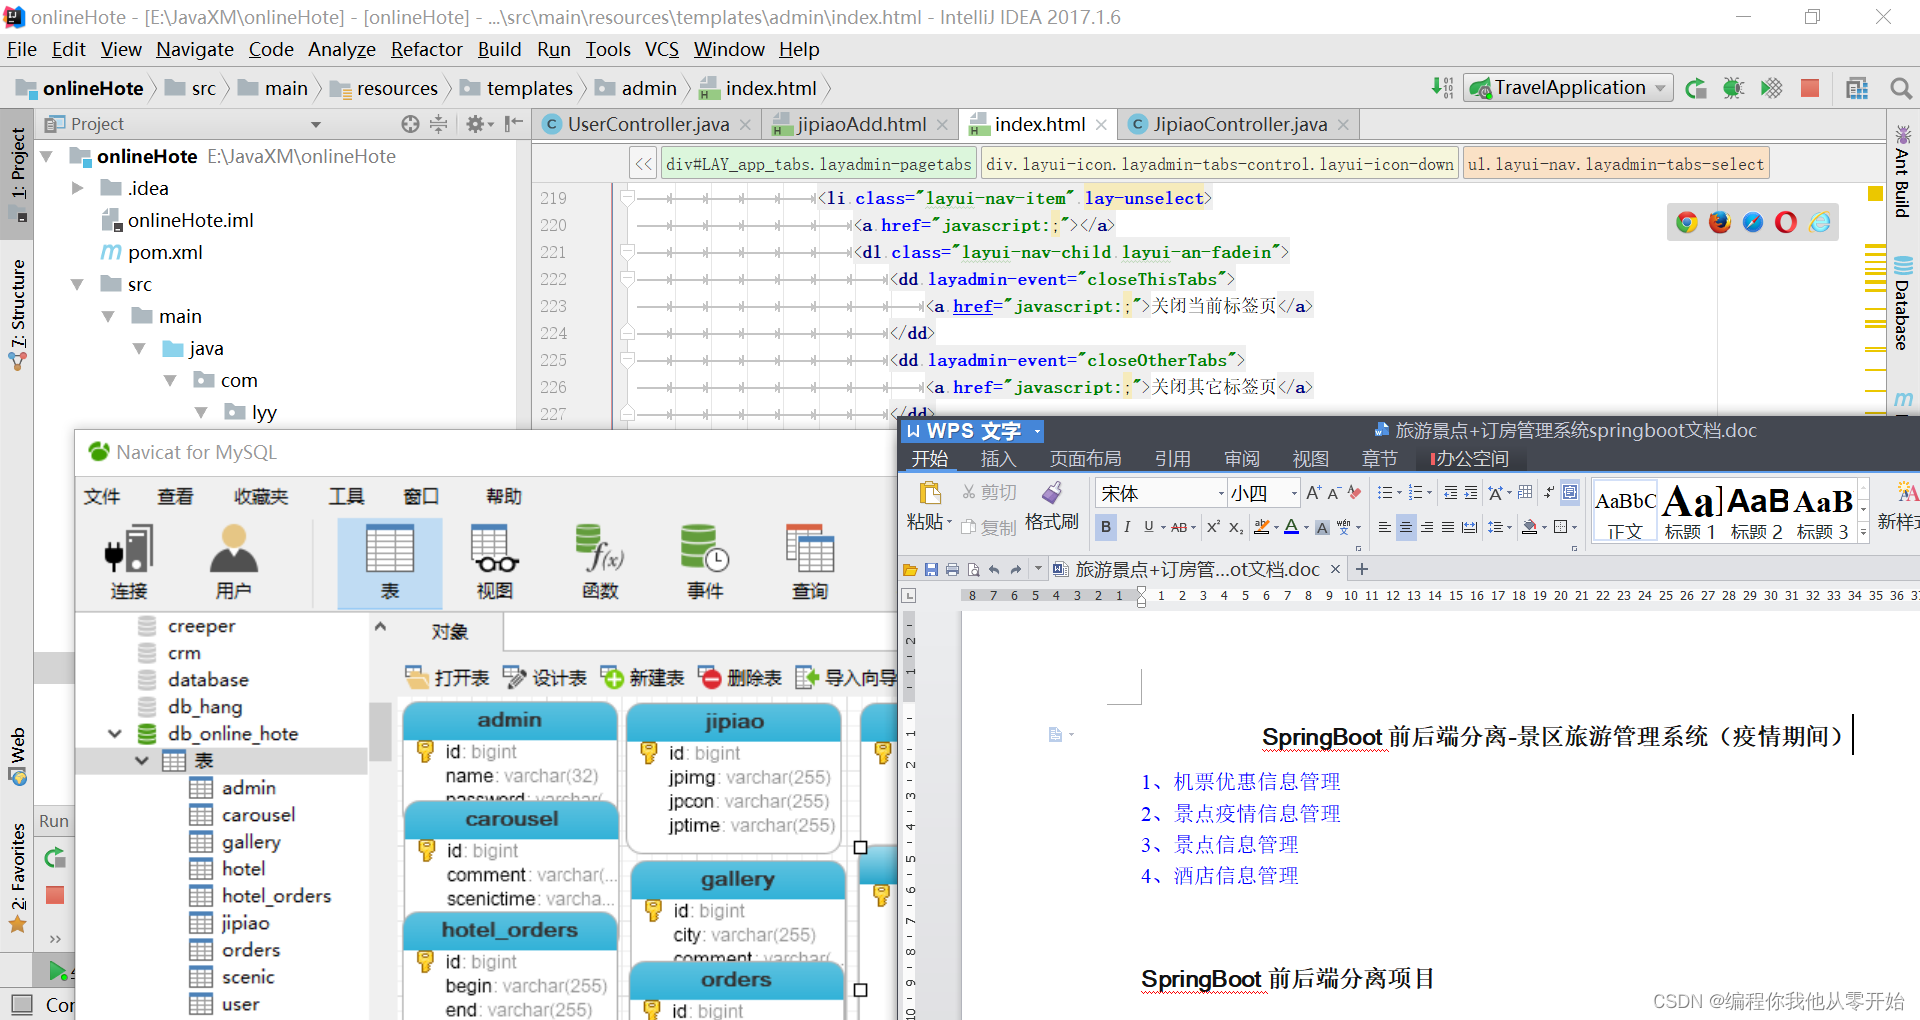1920x1020 pixels.
Task: Open the Project view type dropdown
Action: [316, 124]
